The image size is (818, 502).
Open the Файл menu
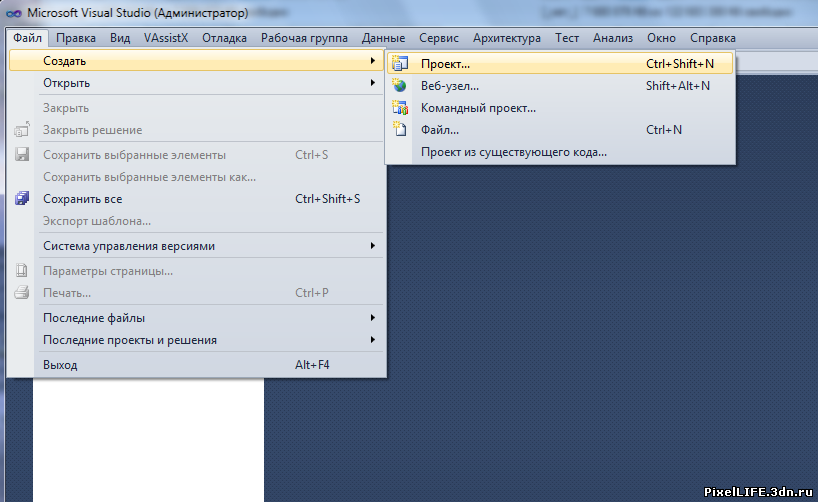click(28, 38)
